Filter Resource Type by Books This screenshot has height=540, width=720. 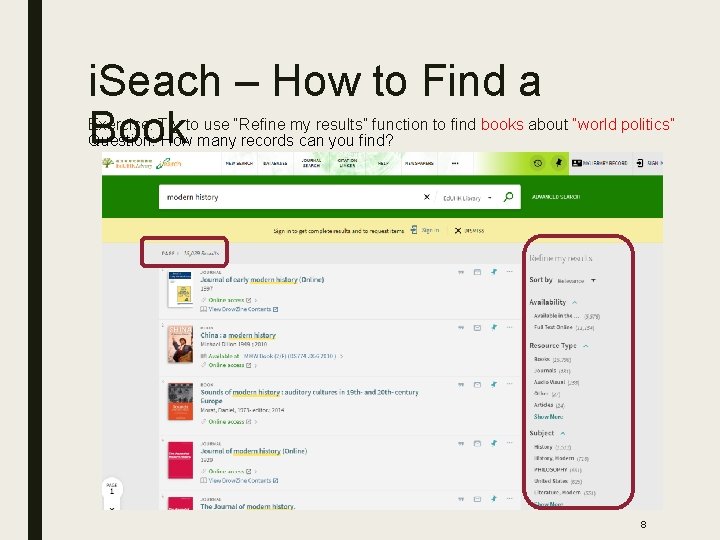(x=552, y=359)
